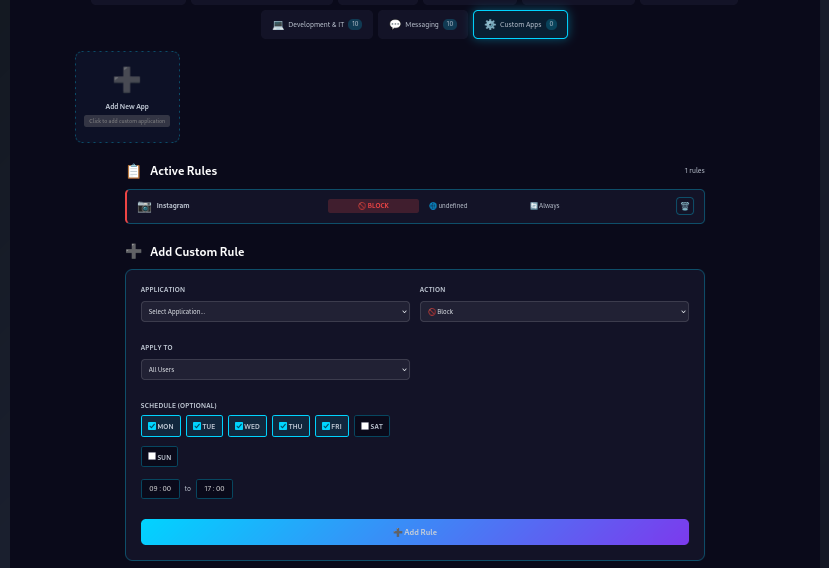
Task: Delete the Instagram rule with trash icon
Action: pos(684,206)
